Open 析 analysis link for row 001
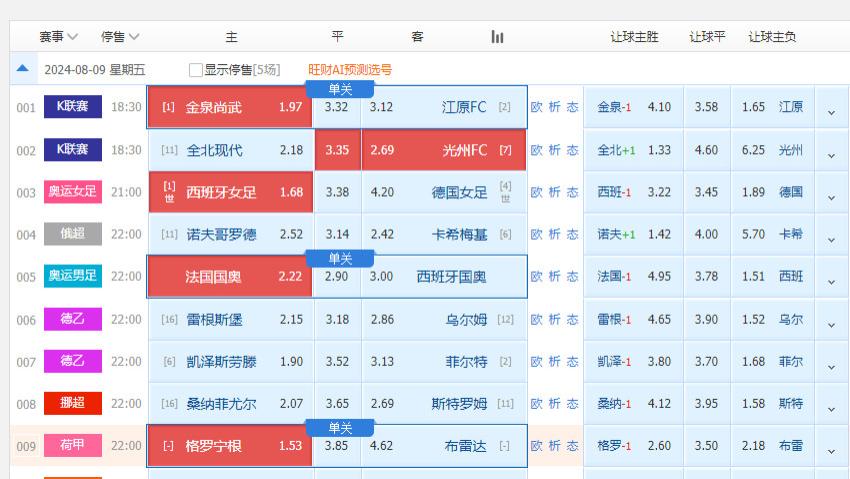 point(554,107)
